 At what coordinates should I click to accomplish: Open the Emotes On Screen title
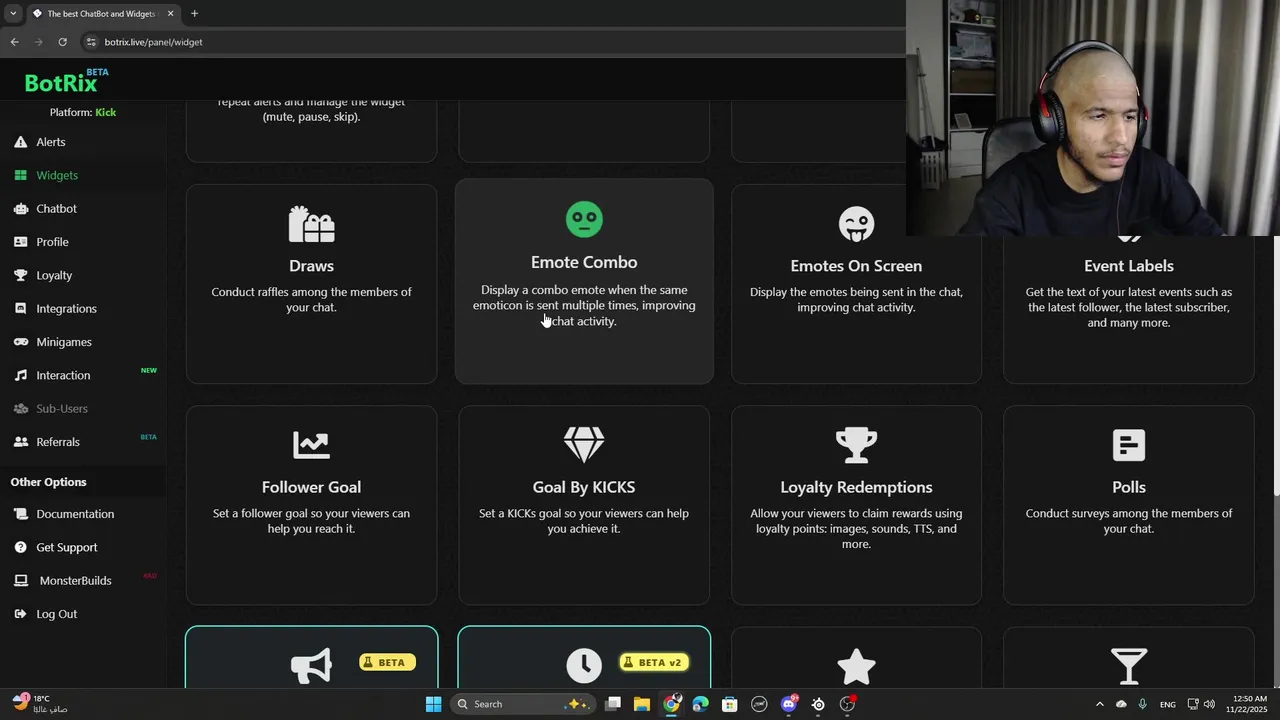pyautogui.click(x=856, y=266)
